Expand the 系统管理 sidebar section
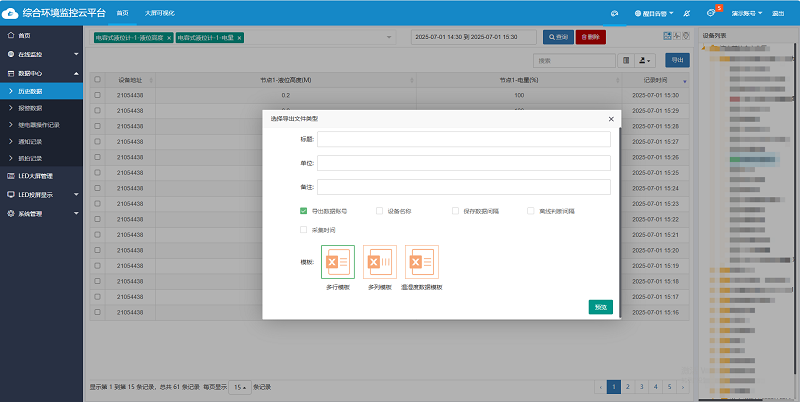 41,213
